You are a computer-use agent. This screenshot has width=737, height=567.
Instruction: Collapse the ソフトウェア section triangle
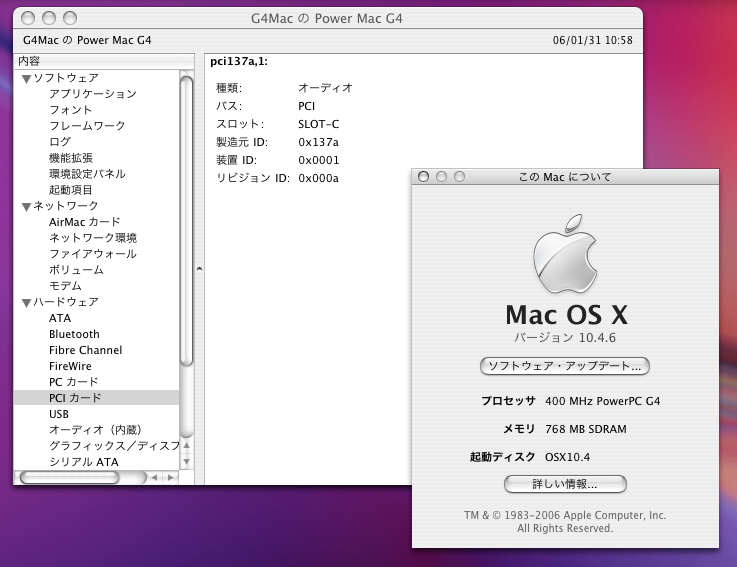click(x=27, y=78)
